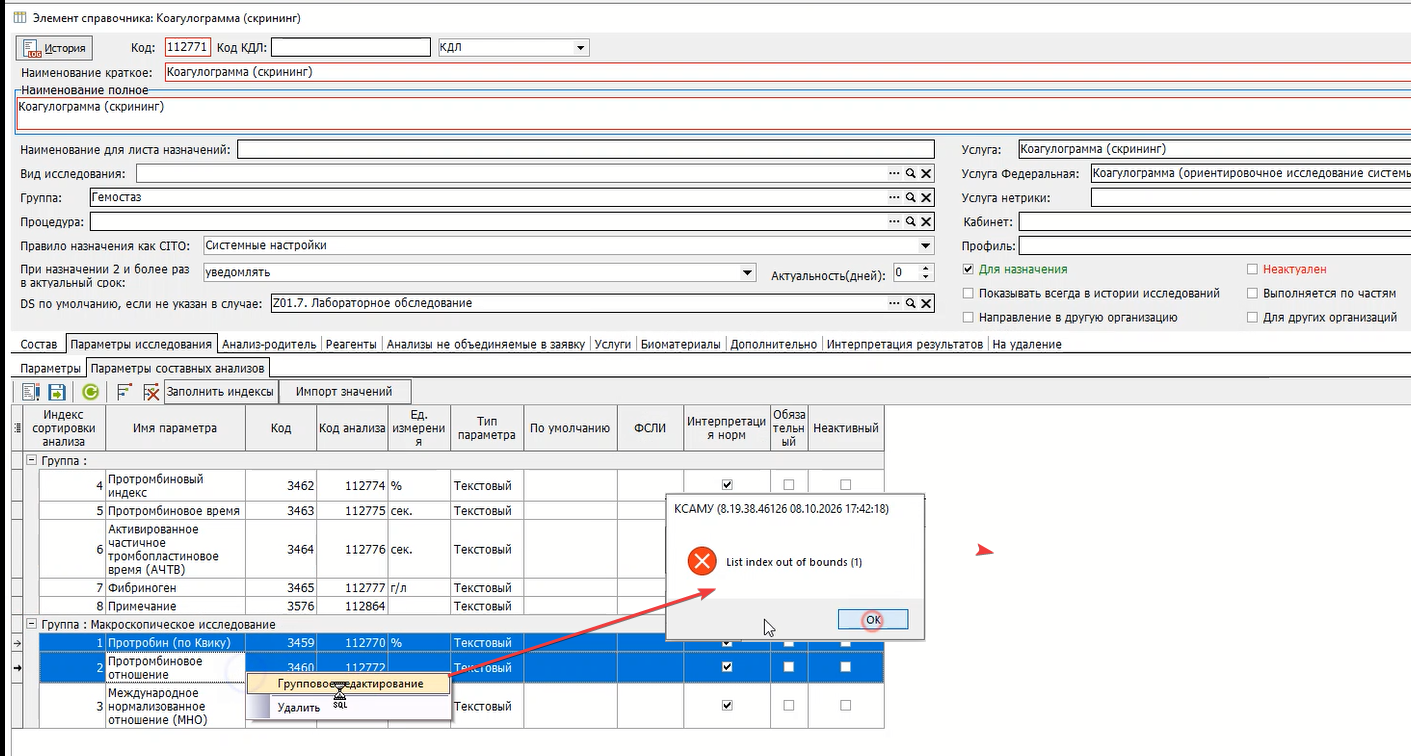Click the add-row tree icon in toolbar
Screen dimensions: 1411x756
tap(124, 392)
